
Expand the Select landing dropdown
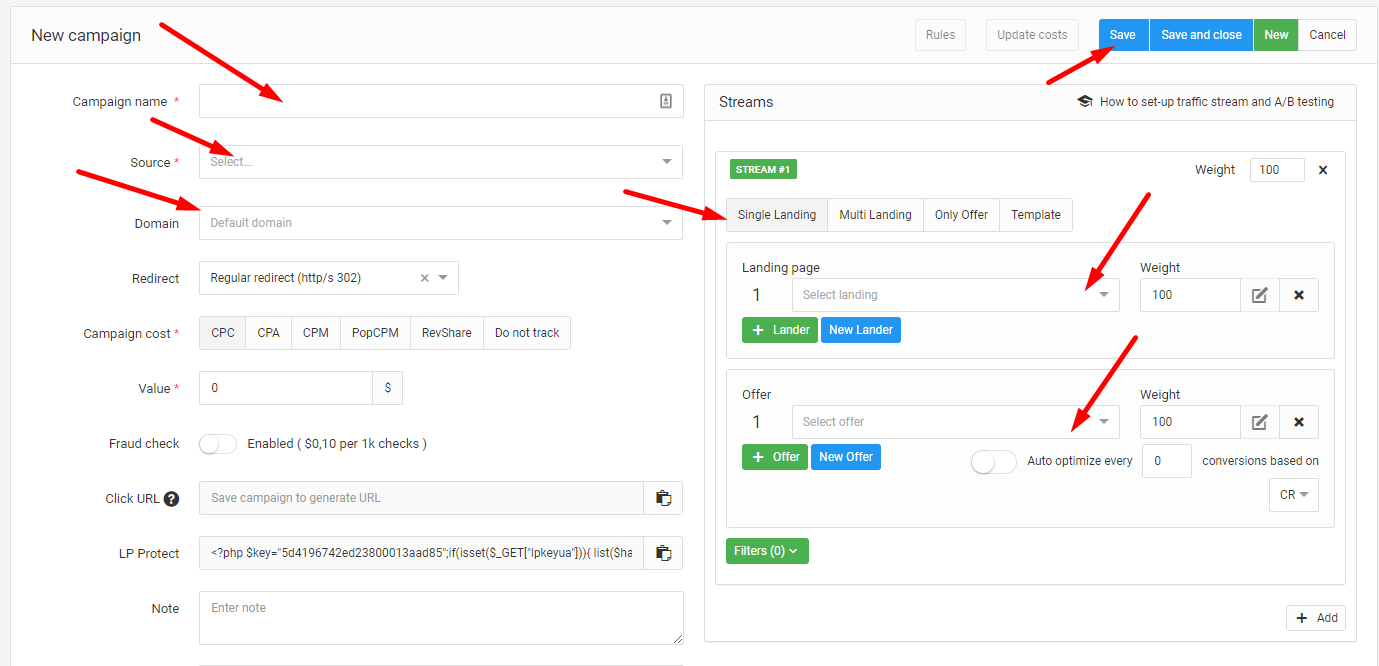tap(955, 295)
